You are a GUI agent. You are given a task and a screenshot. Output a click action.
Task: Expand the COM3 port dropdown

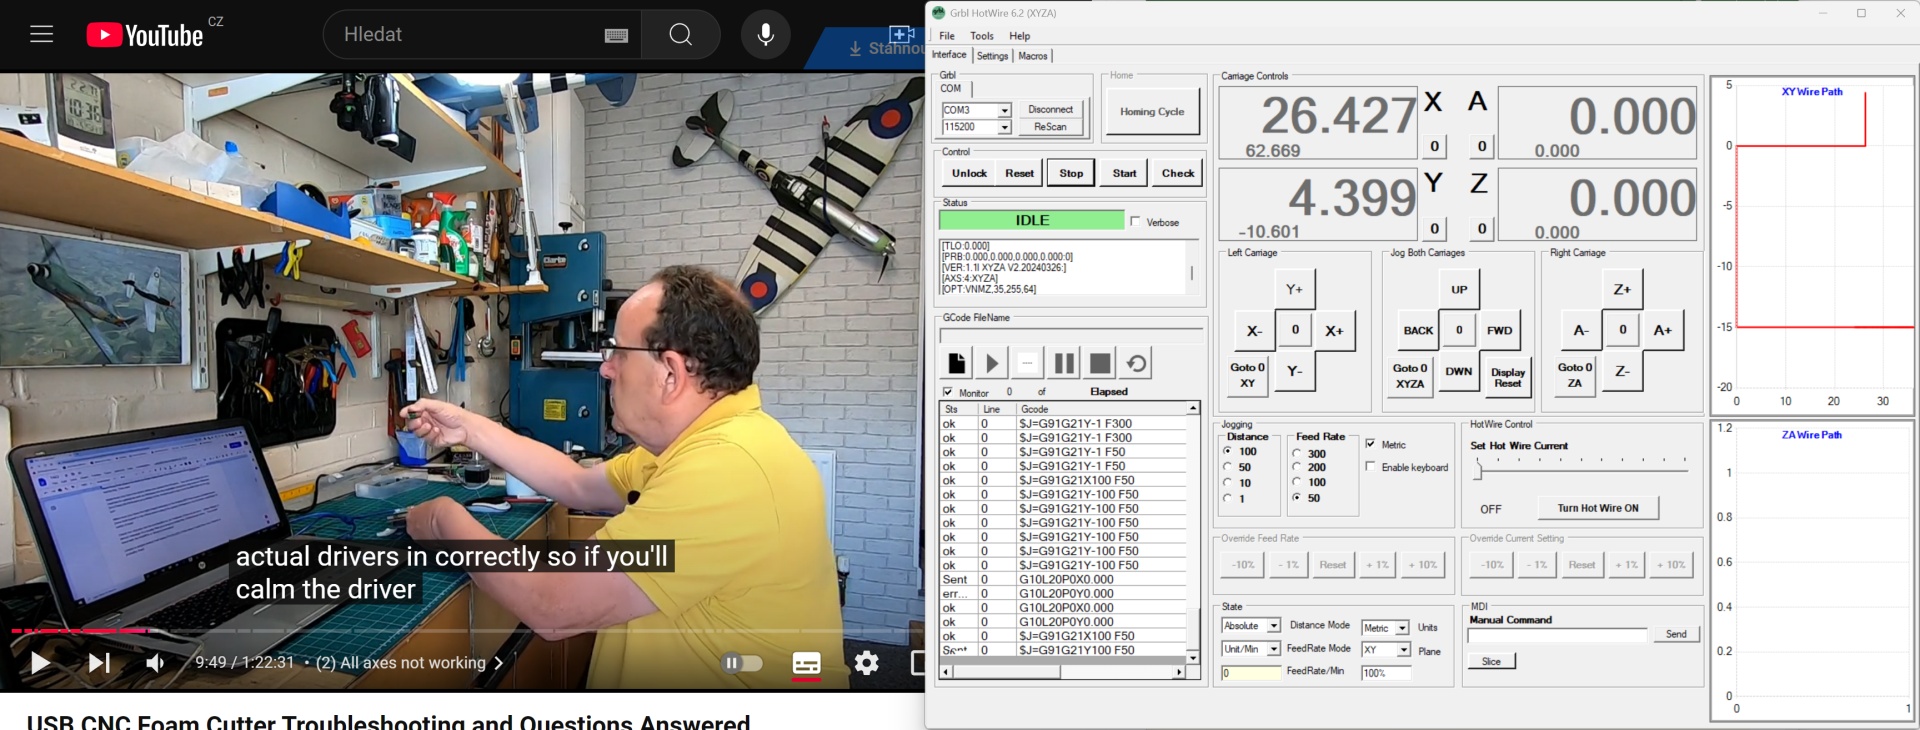pos(1004,110)
